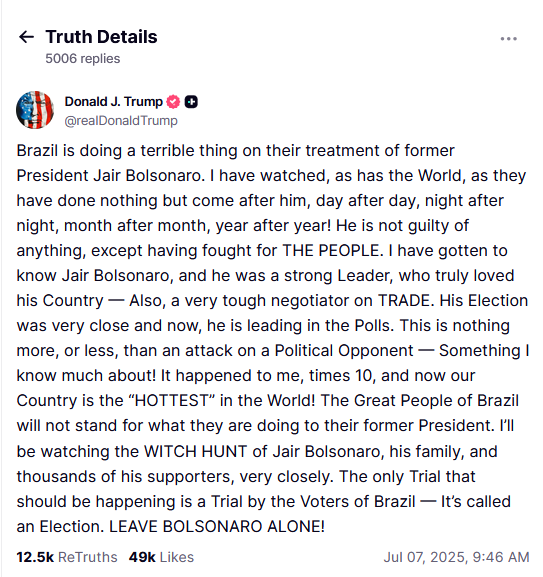This screenshot has width=543, height=577.
Task: Click the back arrow icon
Action: pyautogui.click(x=26, y=37)
